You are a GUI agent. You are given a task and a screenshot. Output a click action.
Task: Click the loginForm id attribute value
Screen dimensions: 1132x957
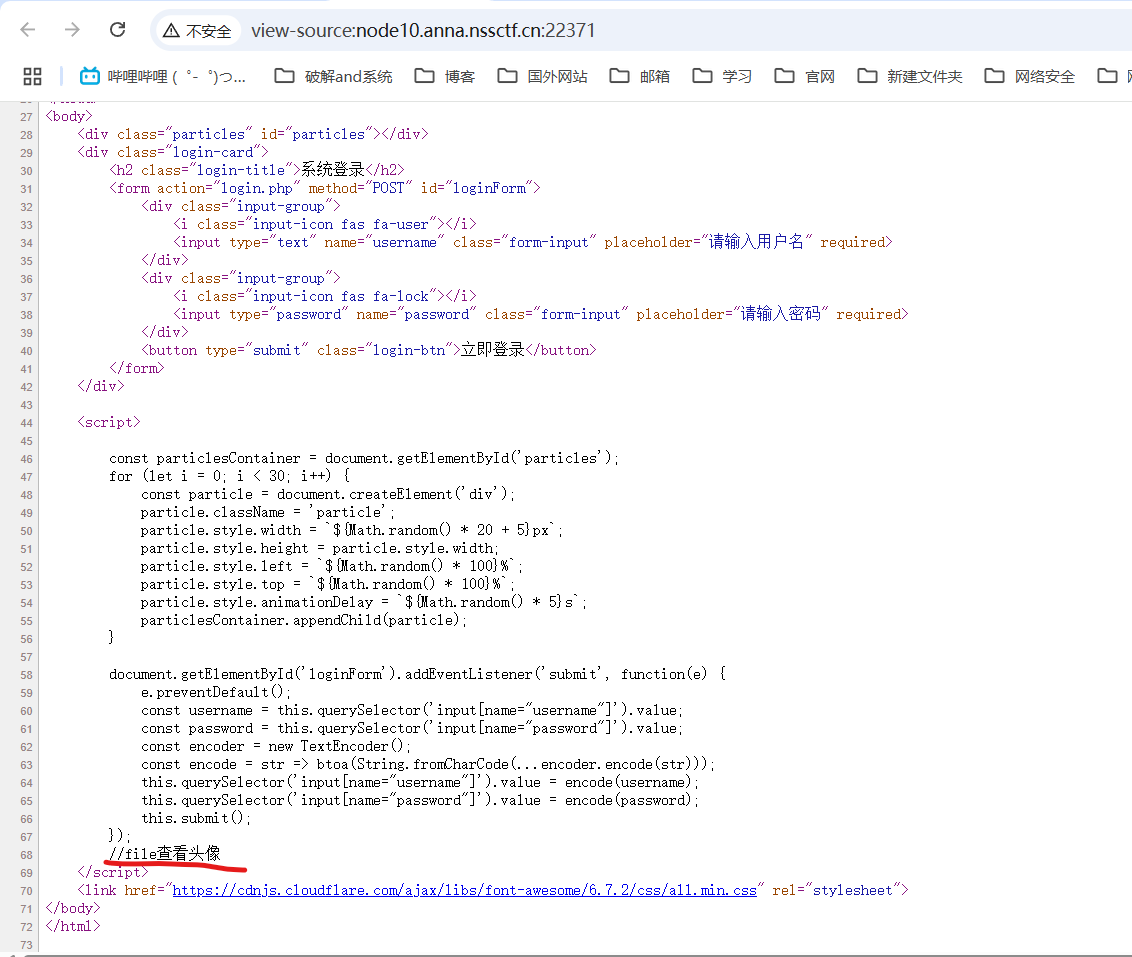pos(489,188)
